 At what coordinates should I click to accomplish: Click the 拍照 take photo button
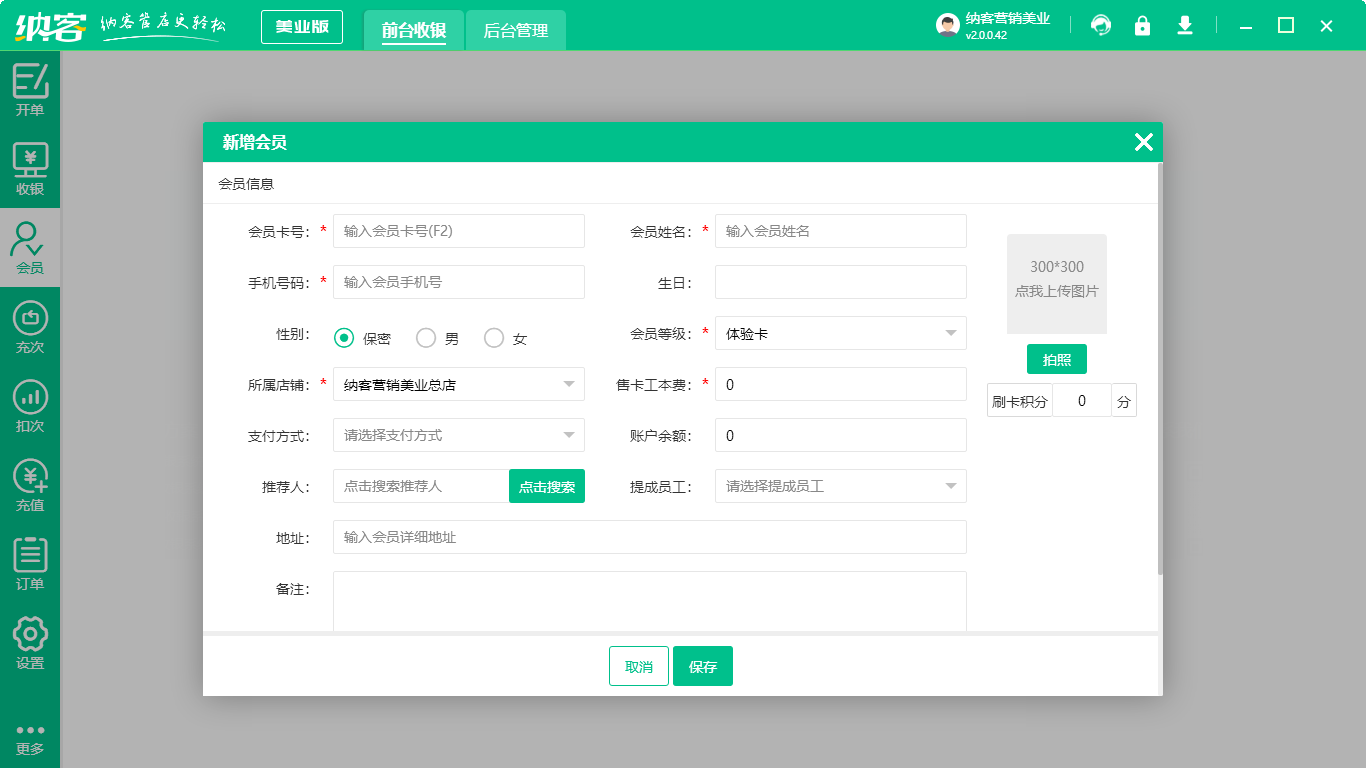coord(1057,359)
